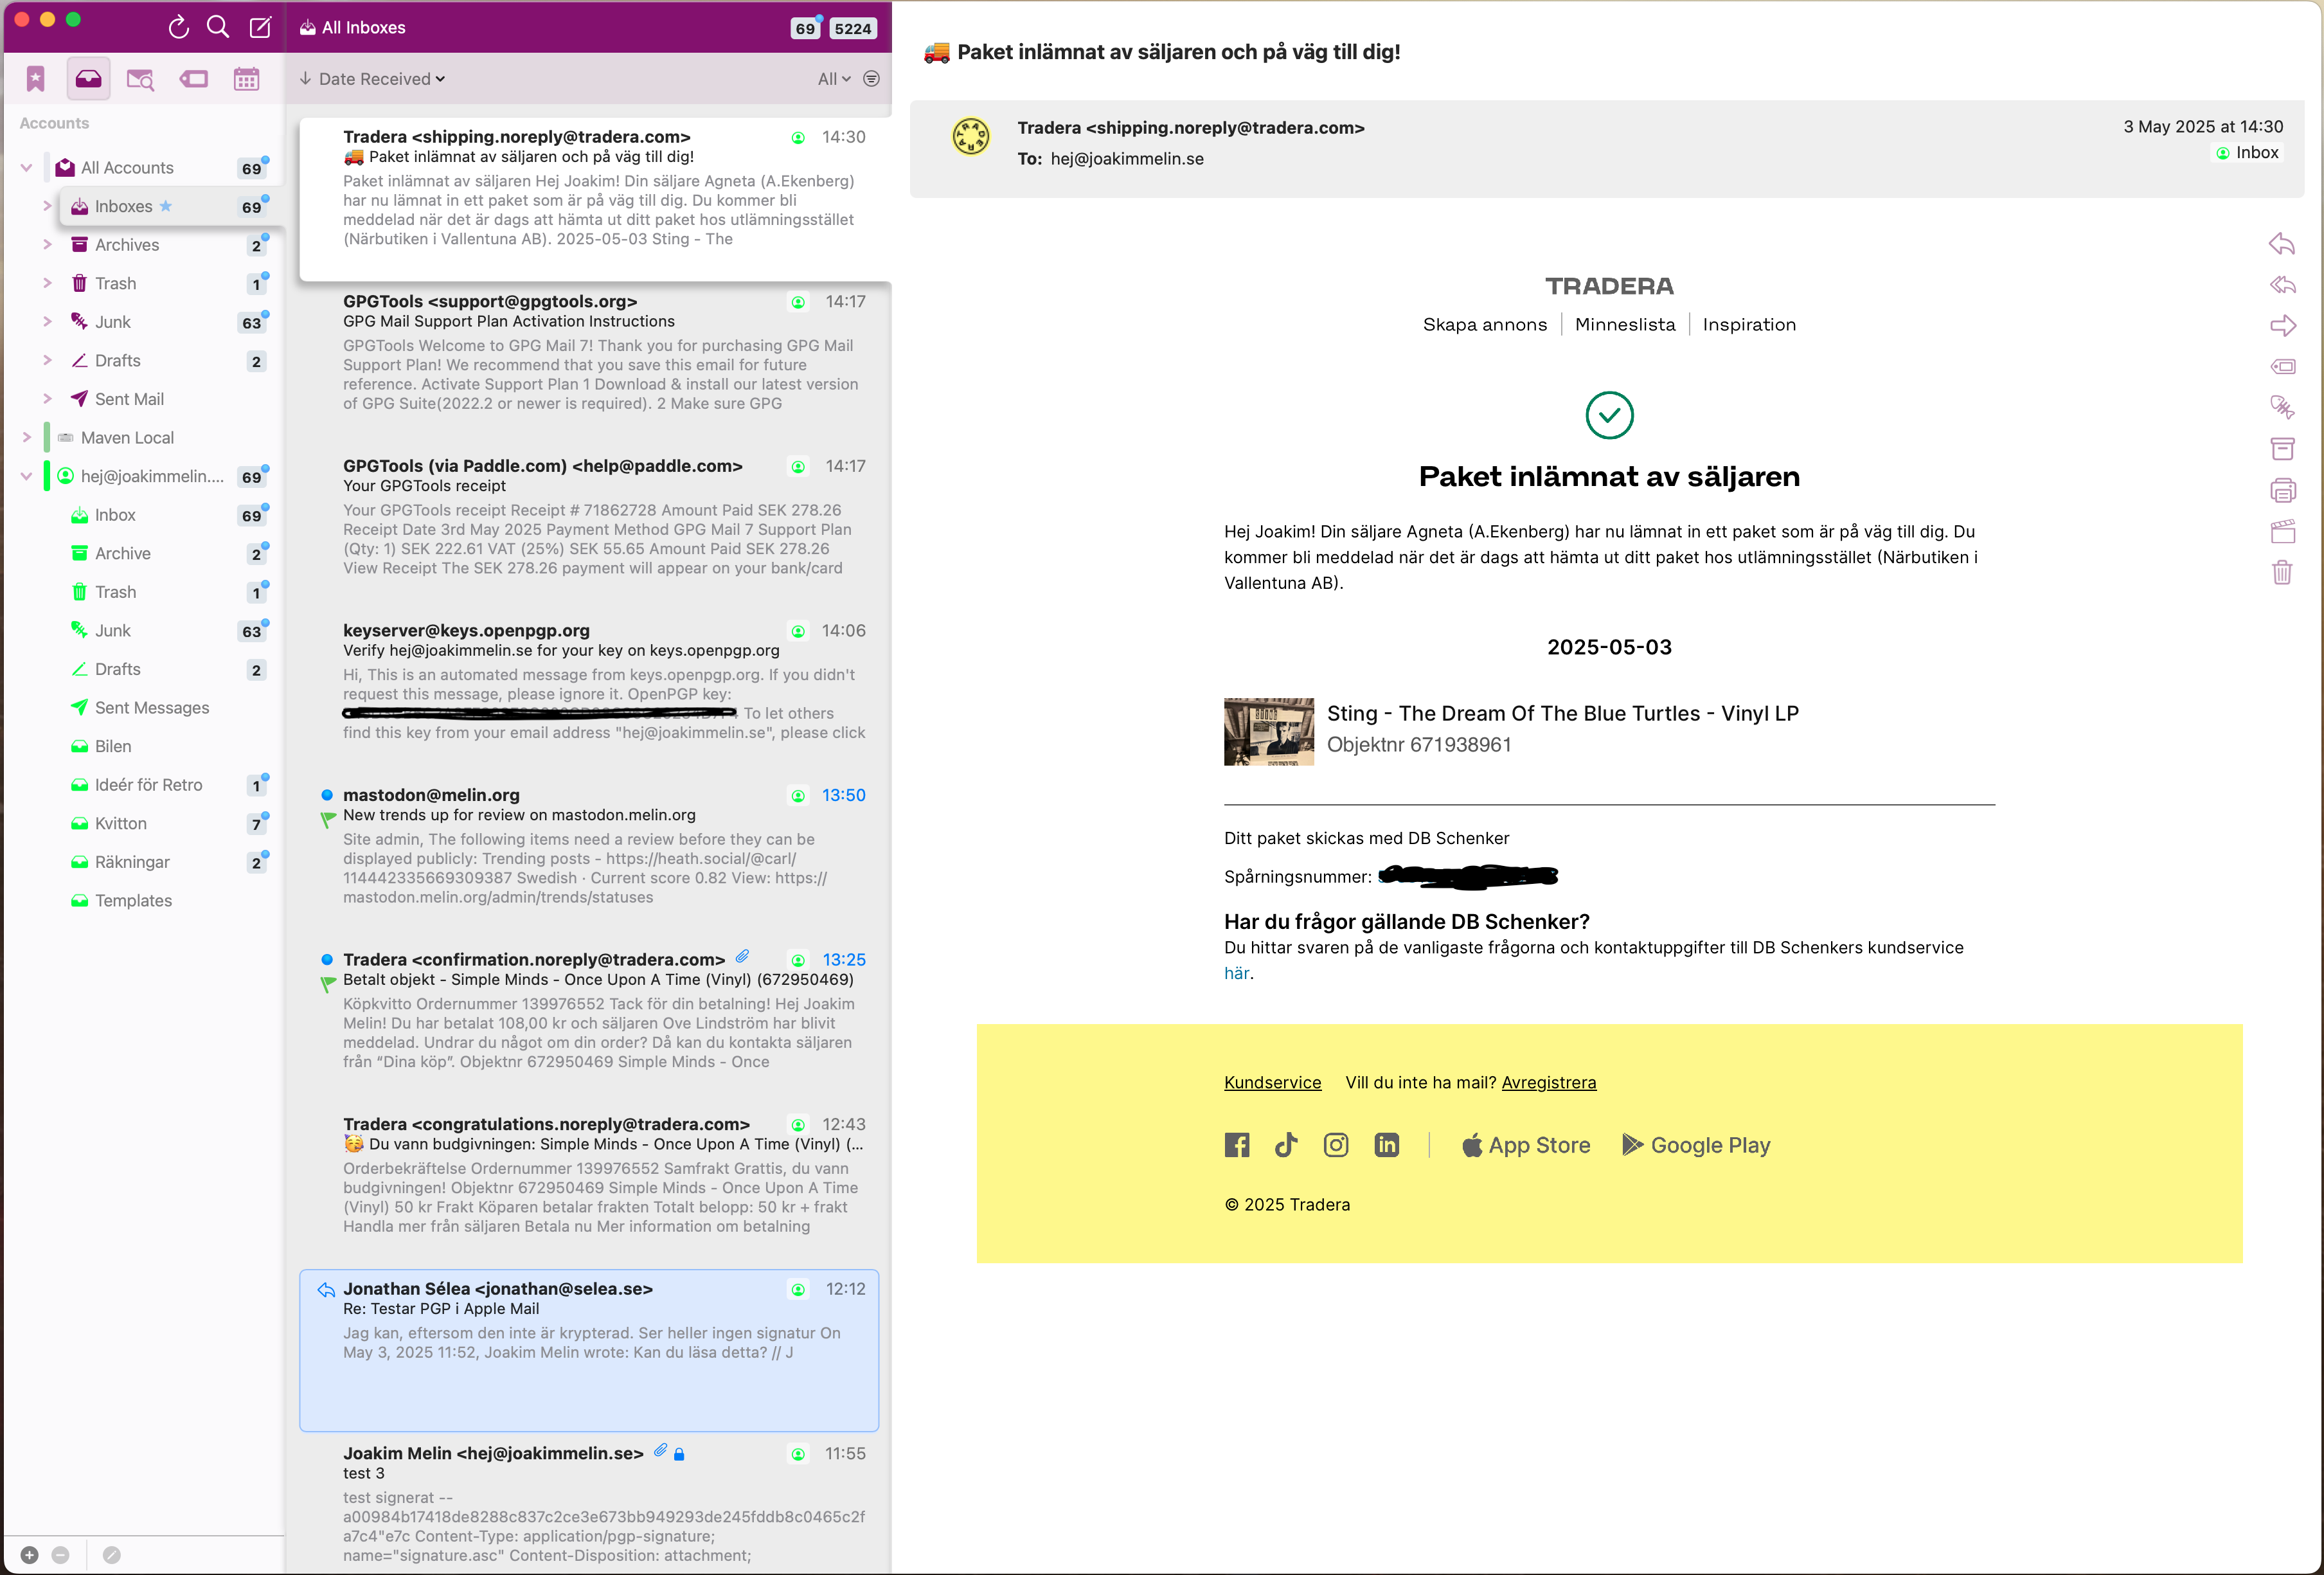Reply to the open message
The image size is (2324, 1575).
point(2282,244)
